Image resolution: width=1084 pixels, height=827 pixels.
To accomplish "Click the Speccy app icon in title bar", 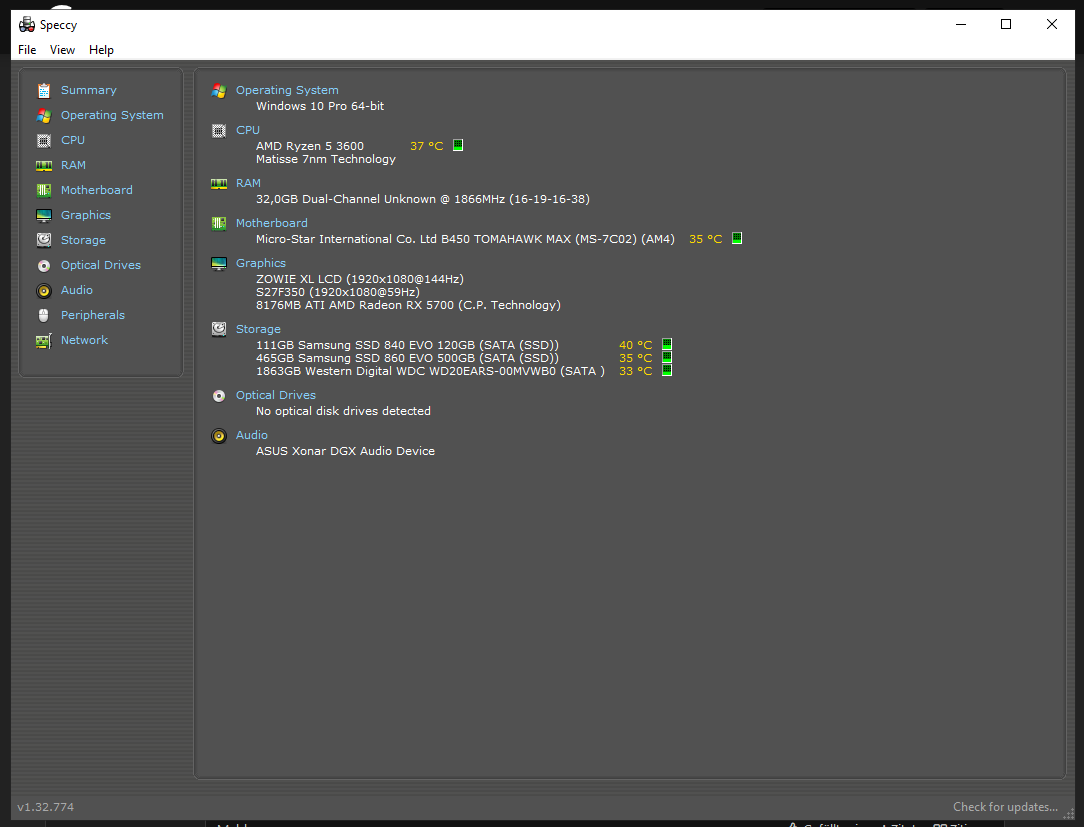I will click(27, 25).
